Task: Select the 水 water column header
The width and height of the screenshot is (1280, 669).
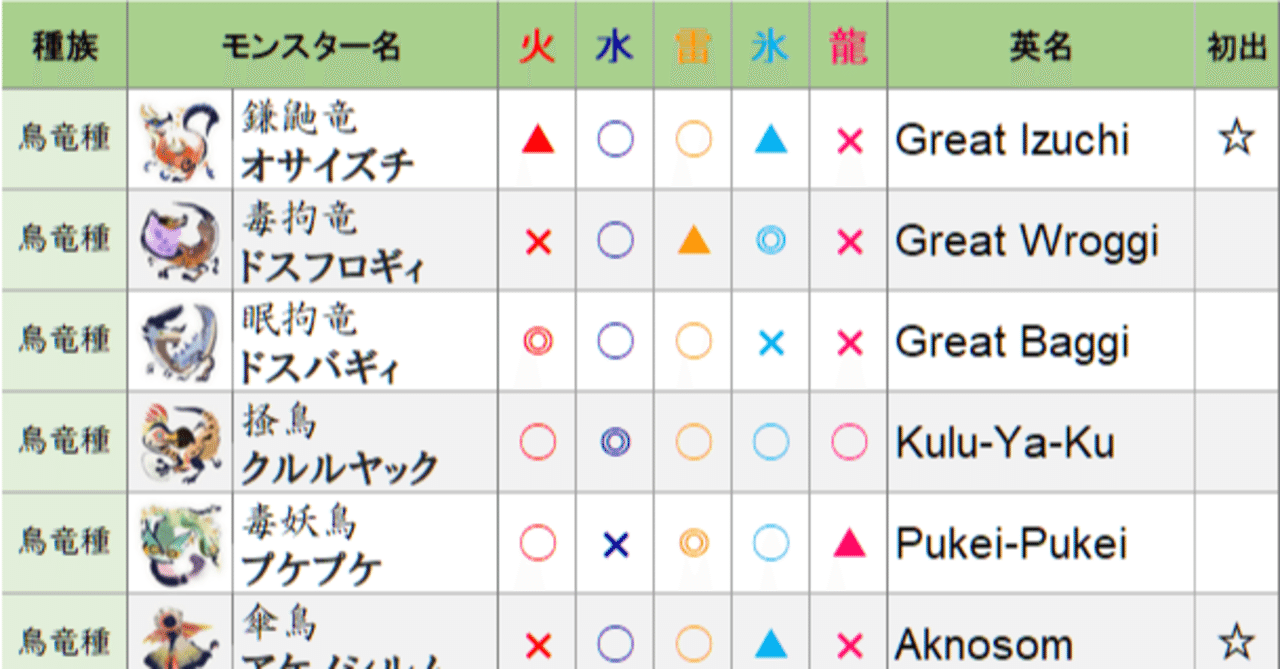Action: [x=615, y=47]
